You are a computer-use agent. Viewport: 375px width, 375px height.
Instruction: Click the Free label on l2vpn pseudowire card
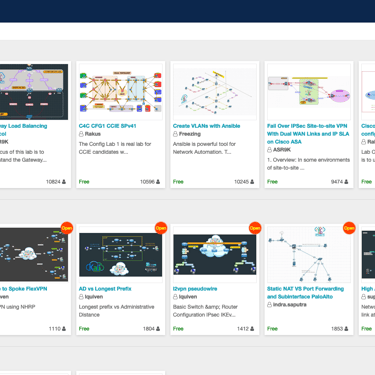click(178, 329)
